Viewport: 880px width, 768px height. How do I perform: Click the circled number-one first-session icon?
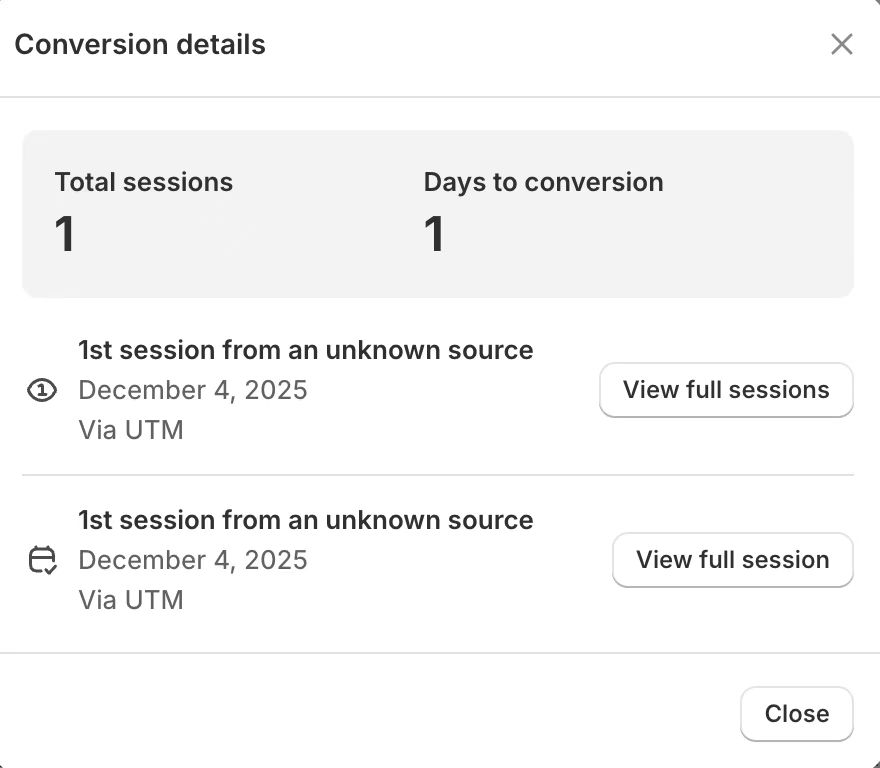(41, 391)
